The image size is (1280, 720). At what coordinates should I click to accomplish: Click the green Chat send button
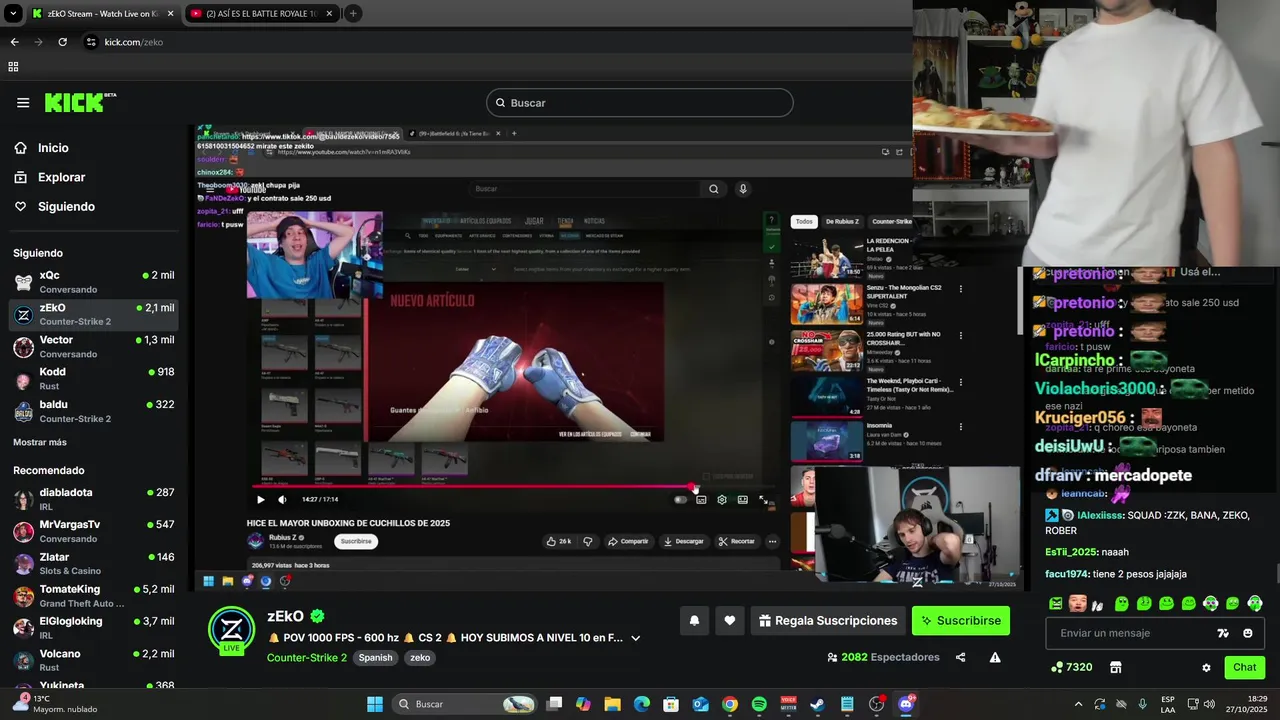pos(1244,667)
